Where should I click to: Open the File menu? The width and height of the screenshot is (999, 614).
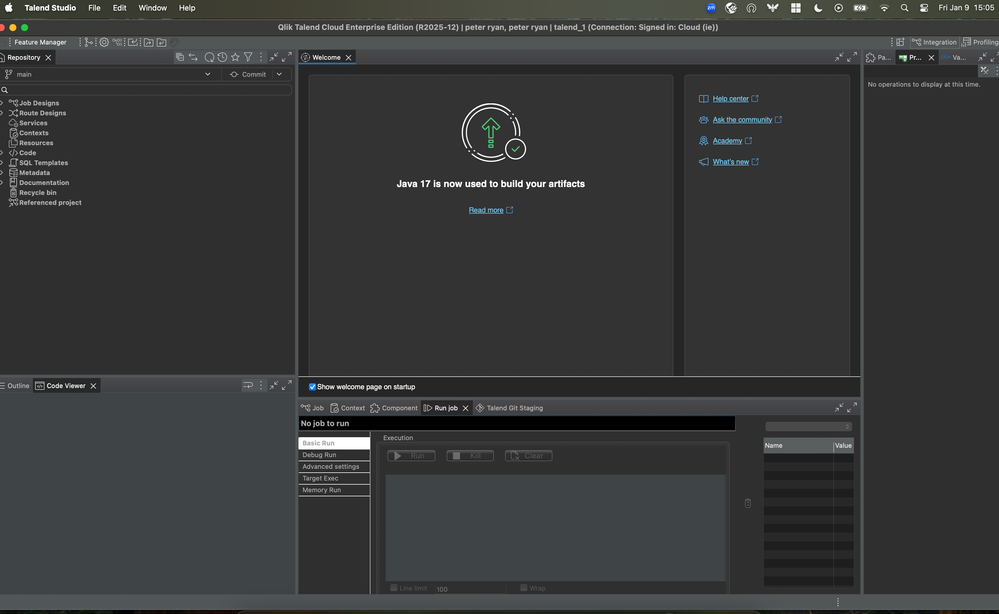tap(94, 8)
